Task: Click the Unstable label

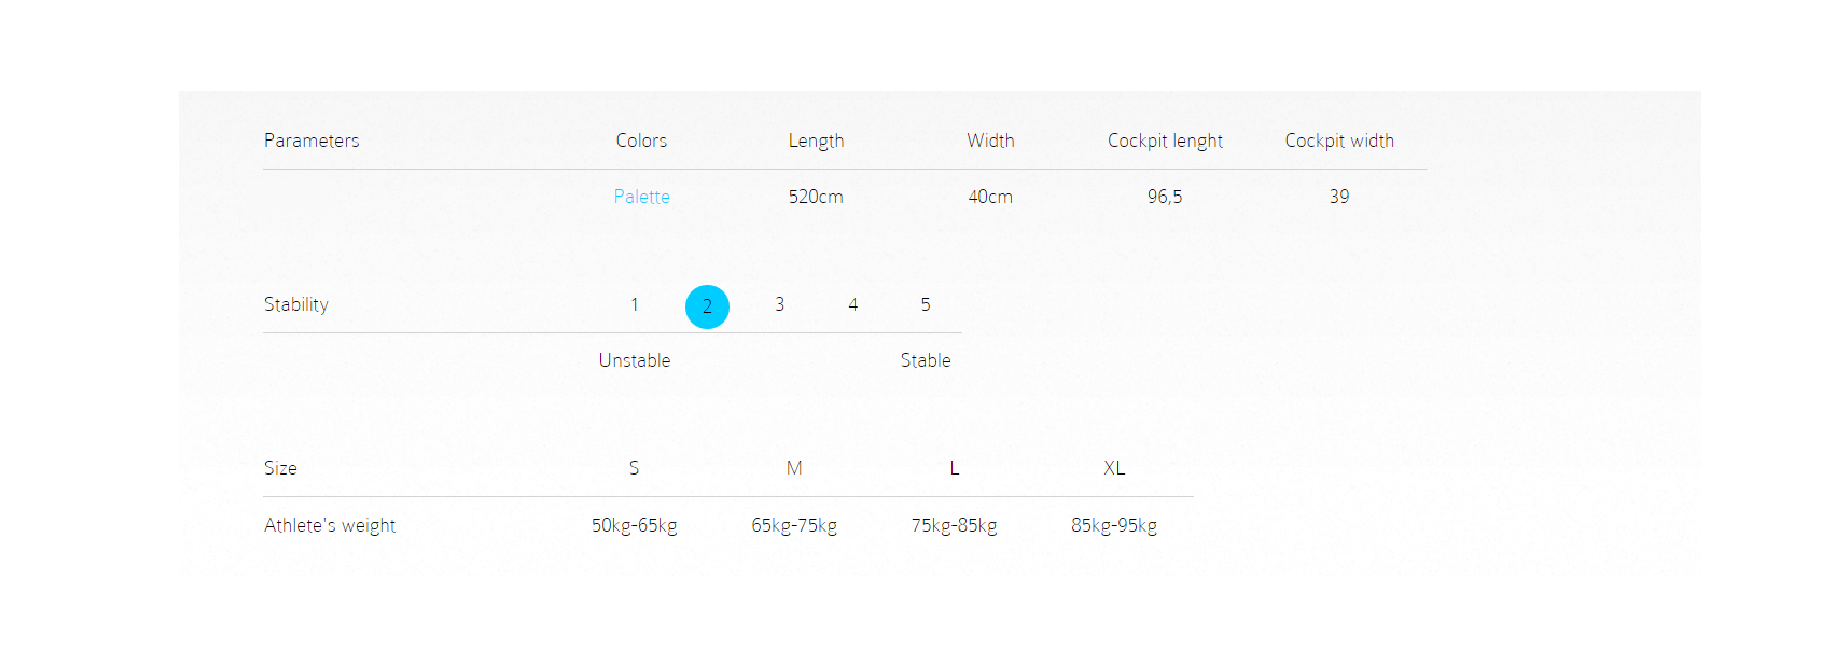Action: pyautogui.click(x=634, y=361)
